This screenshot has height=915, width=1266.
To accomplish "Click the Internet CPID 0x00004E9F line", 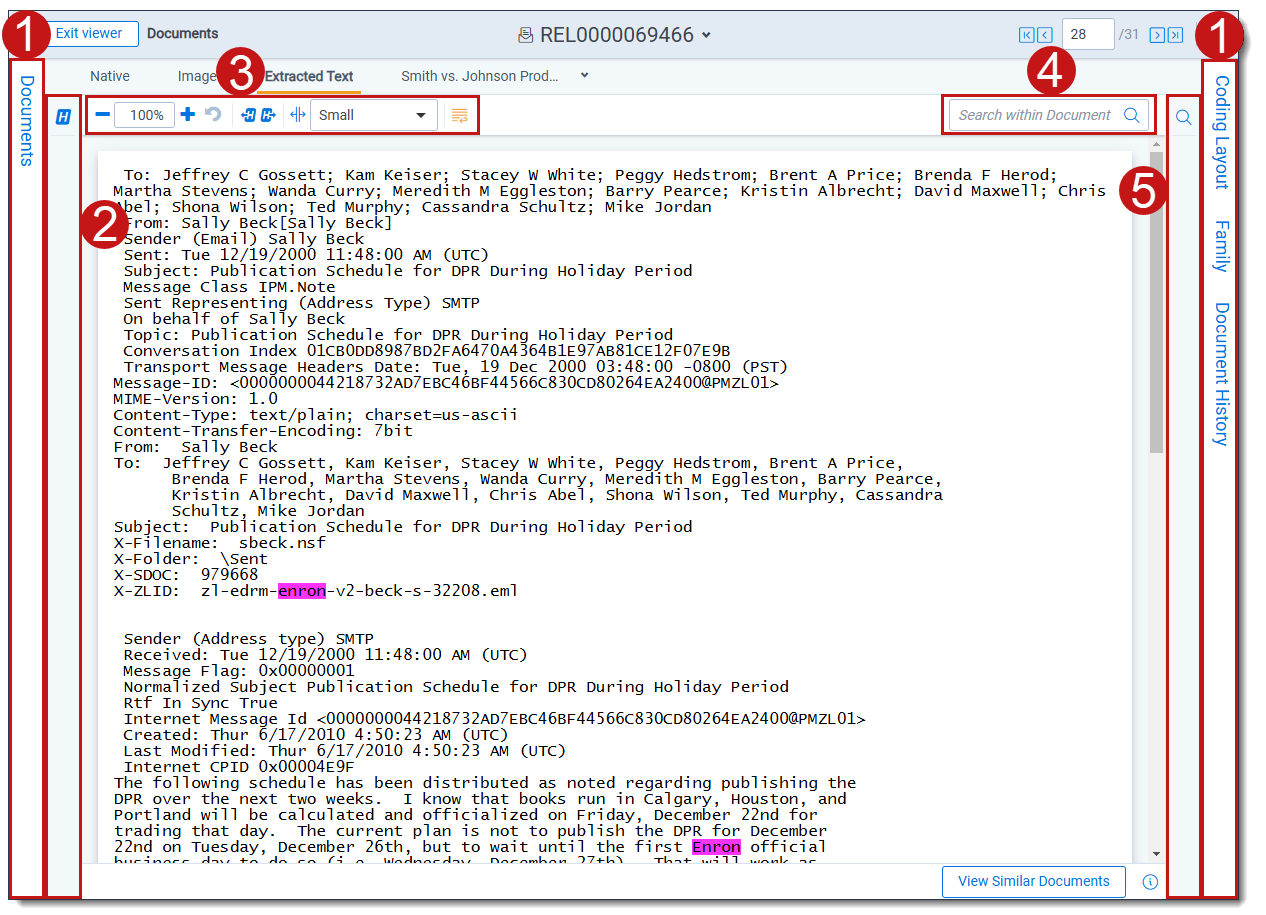I will 239,767.
